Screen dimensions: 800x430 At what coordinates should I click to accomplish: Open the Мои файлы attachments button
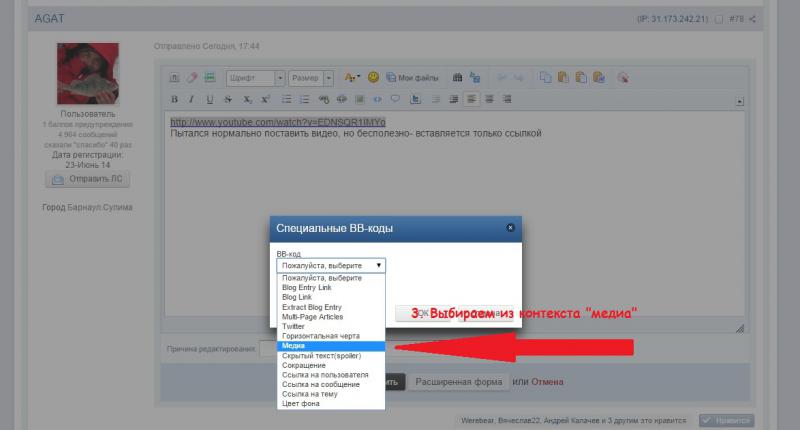coord(412,78)
